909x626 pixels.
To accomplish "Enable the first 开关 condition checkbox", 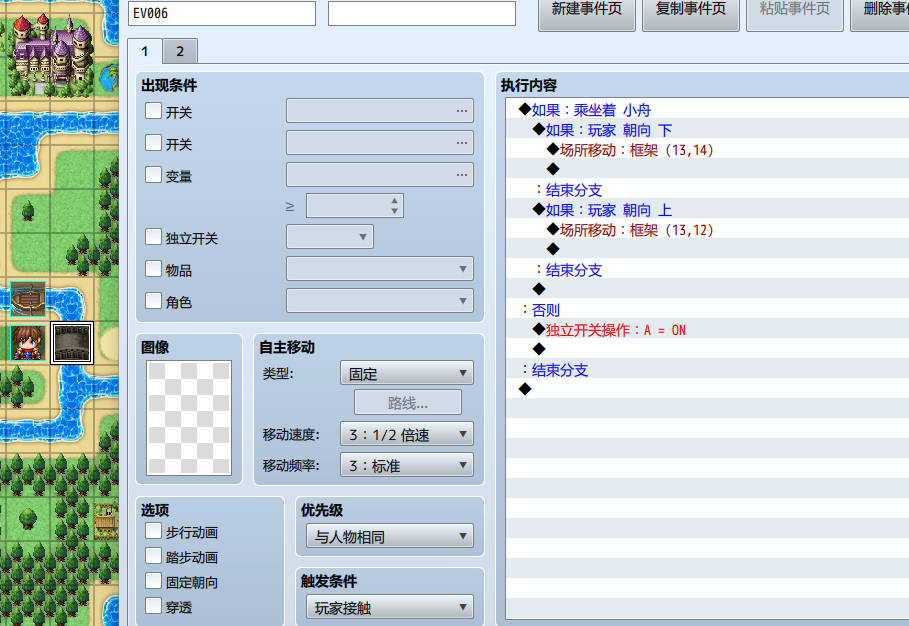I will pyautogui.click(x=153, y=111).
